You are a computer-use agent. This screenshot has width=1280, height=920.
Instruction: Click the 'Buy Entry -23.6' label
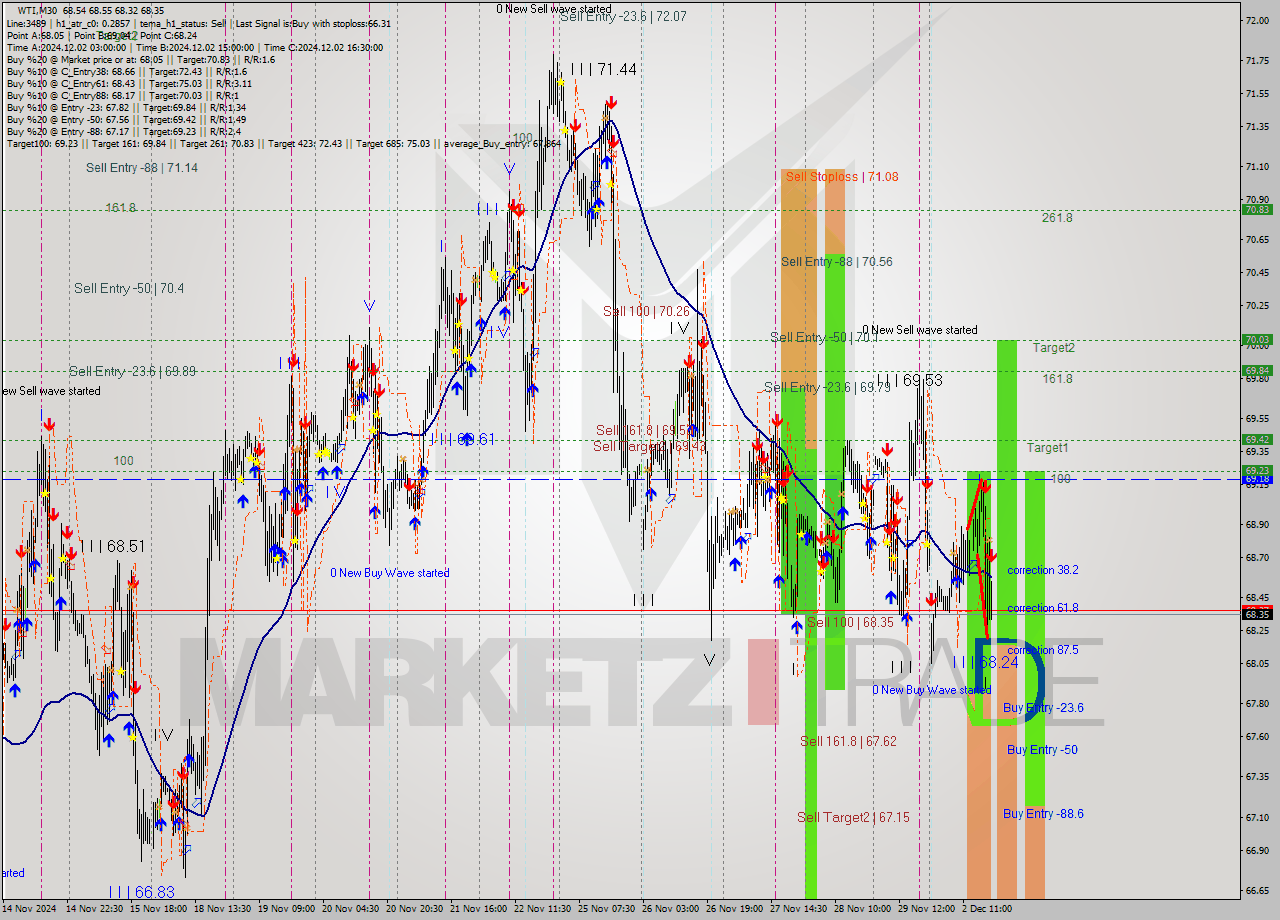(x=1043, y=708)
